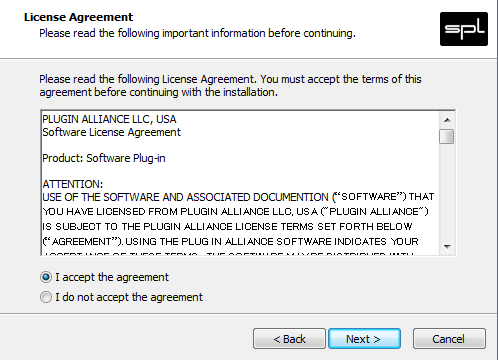Click the license text scrollbar thumb
Image resolution: width=498 pixels, height=360 pixels.
[447, 136]
